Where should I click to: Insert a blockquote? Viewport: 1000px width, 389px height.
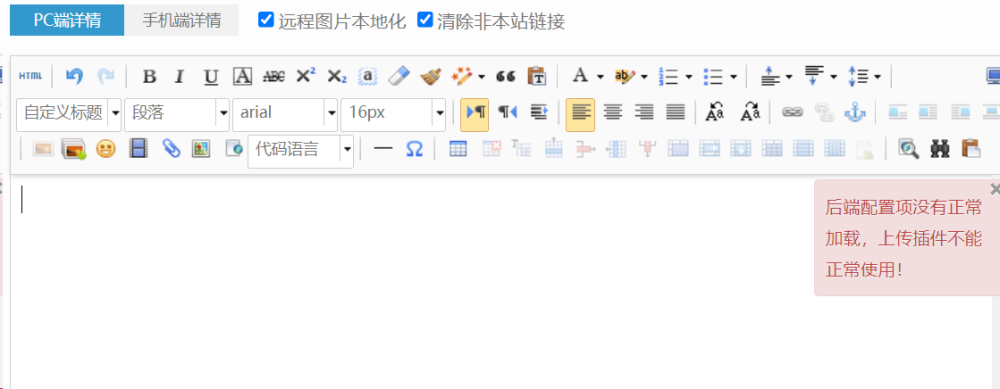click(x=506, y=77)
